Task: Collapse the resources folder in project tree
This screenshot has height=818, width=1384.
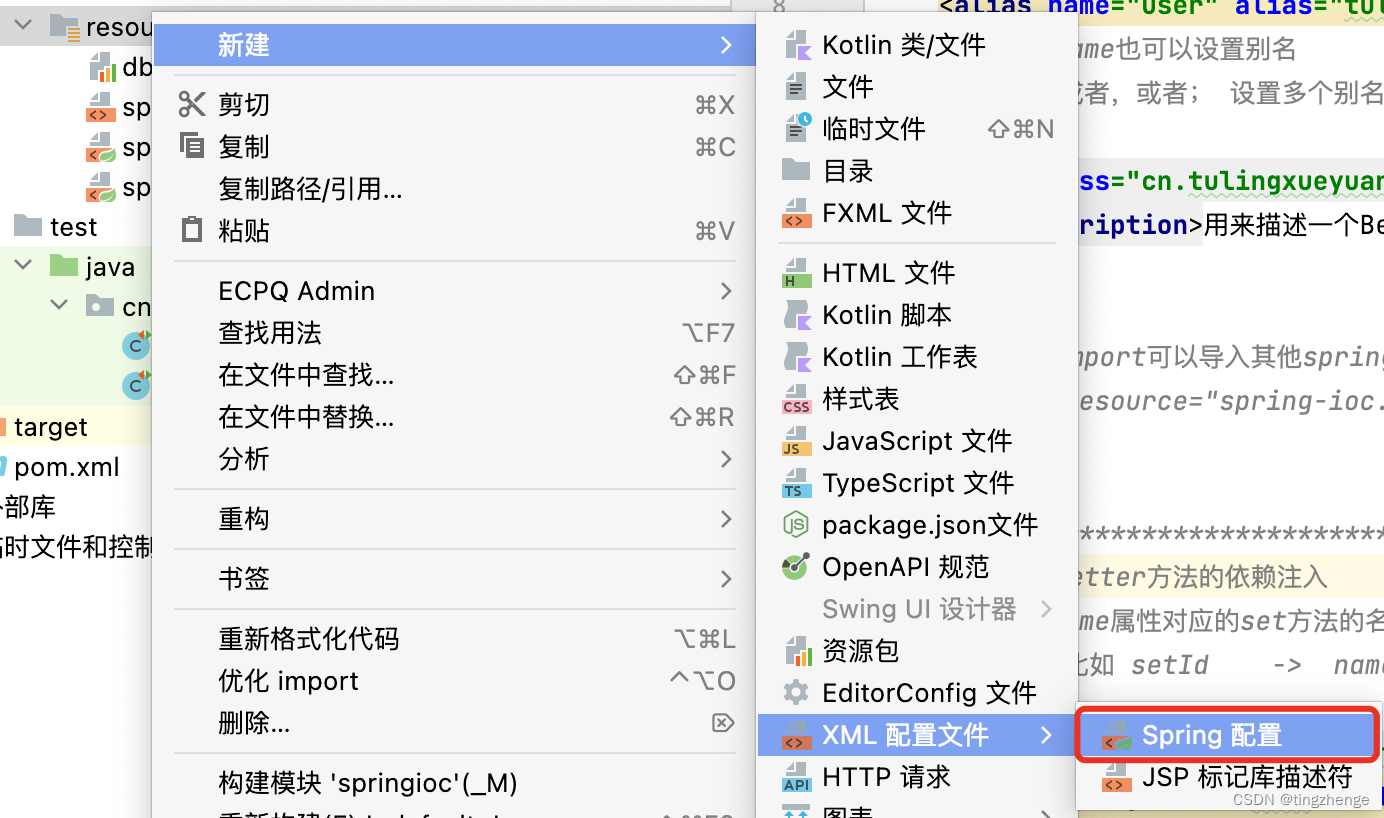Action: [x=23, y=25]
